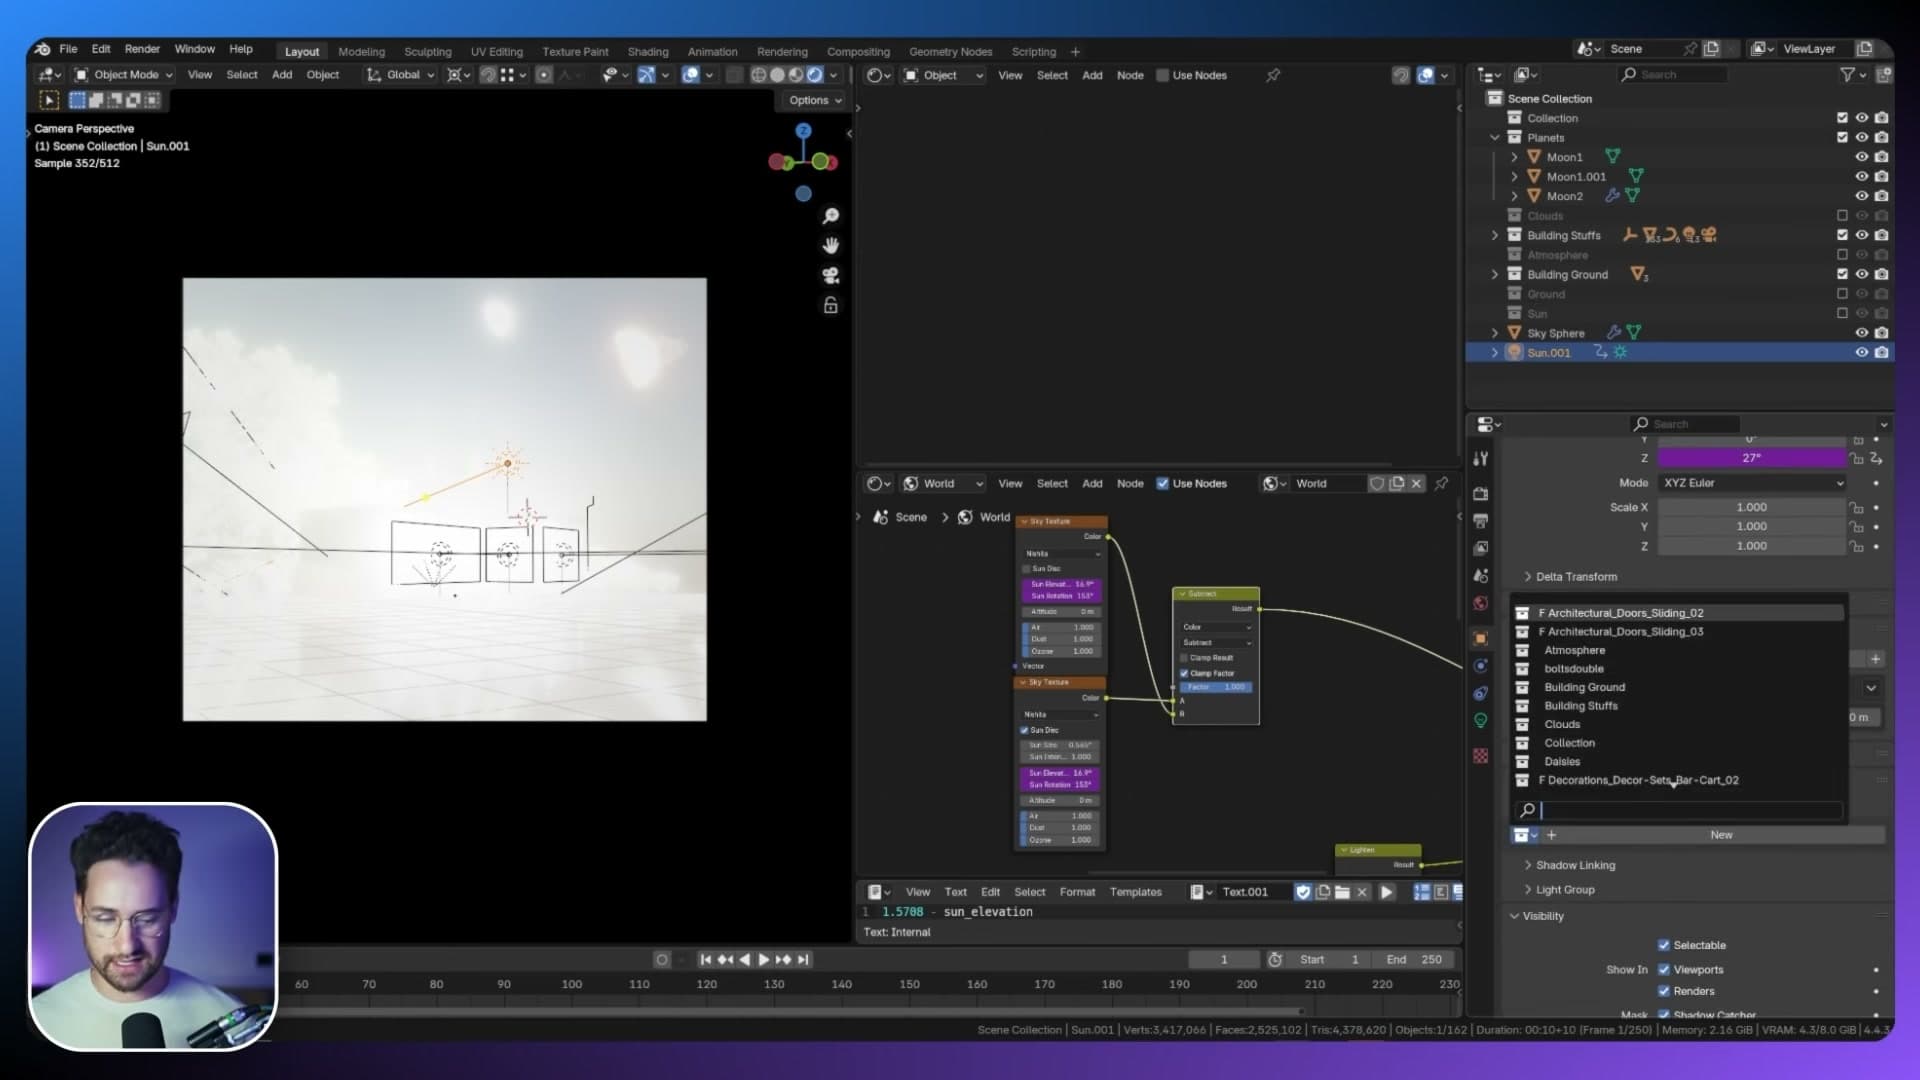Open the World properties globe tab

coord(1481,603)
